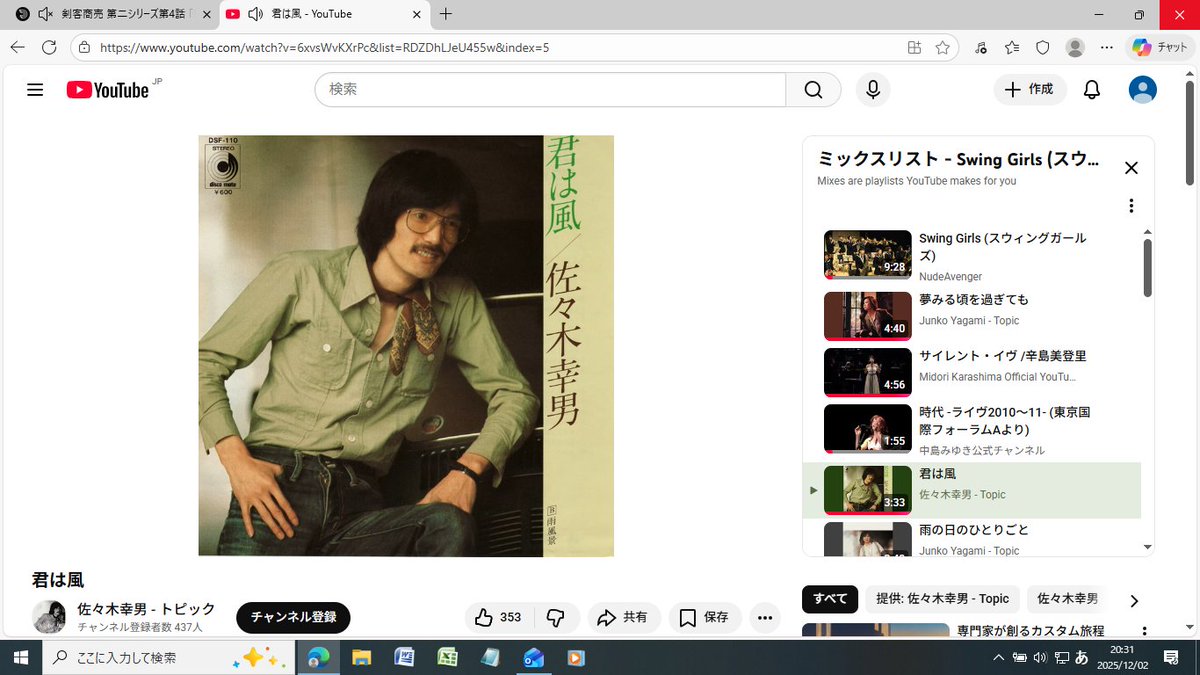
Task: Mute the first tab's speaker icon
Action: click(45, 14)
